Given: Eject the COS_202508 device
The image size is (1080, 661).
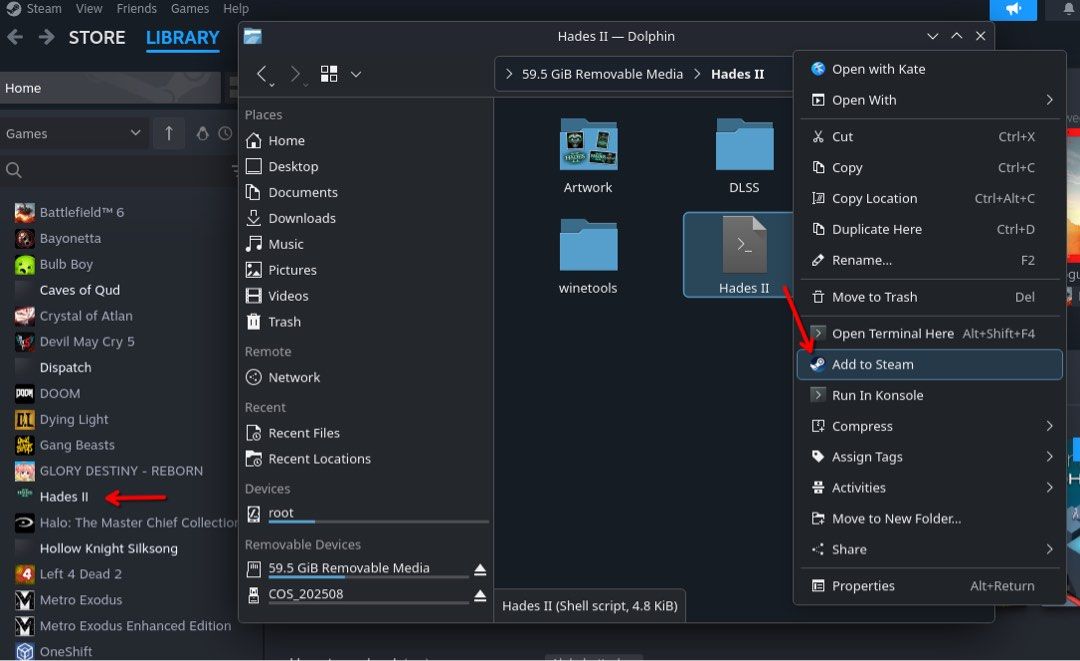Looking at the screenshot, I should pos(480,596).
